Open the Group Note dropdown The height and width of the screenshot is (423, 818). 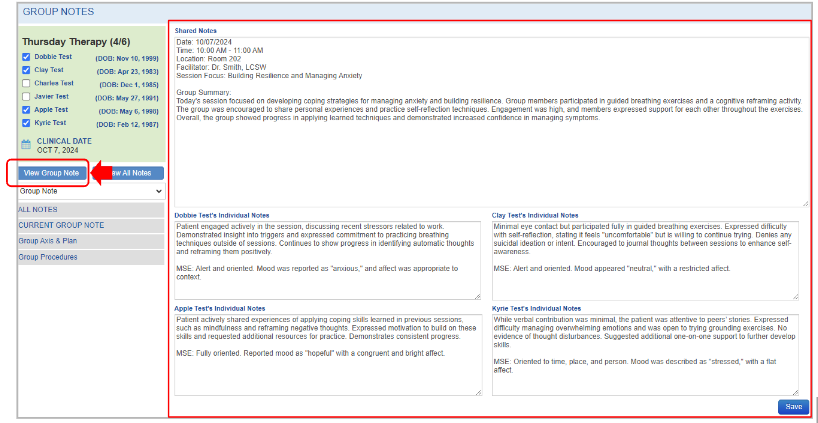pyautogui.click(x=90, y=190)
